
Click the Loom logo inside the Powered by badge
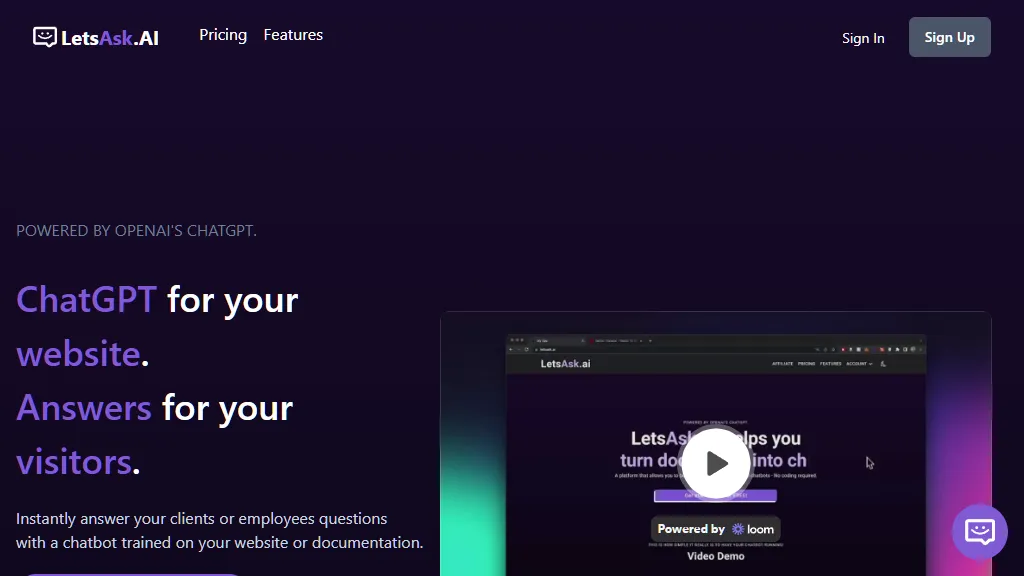(738, 529)
